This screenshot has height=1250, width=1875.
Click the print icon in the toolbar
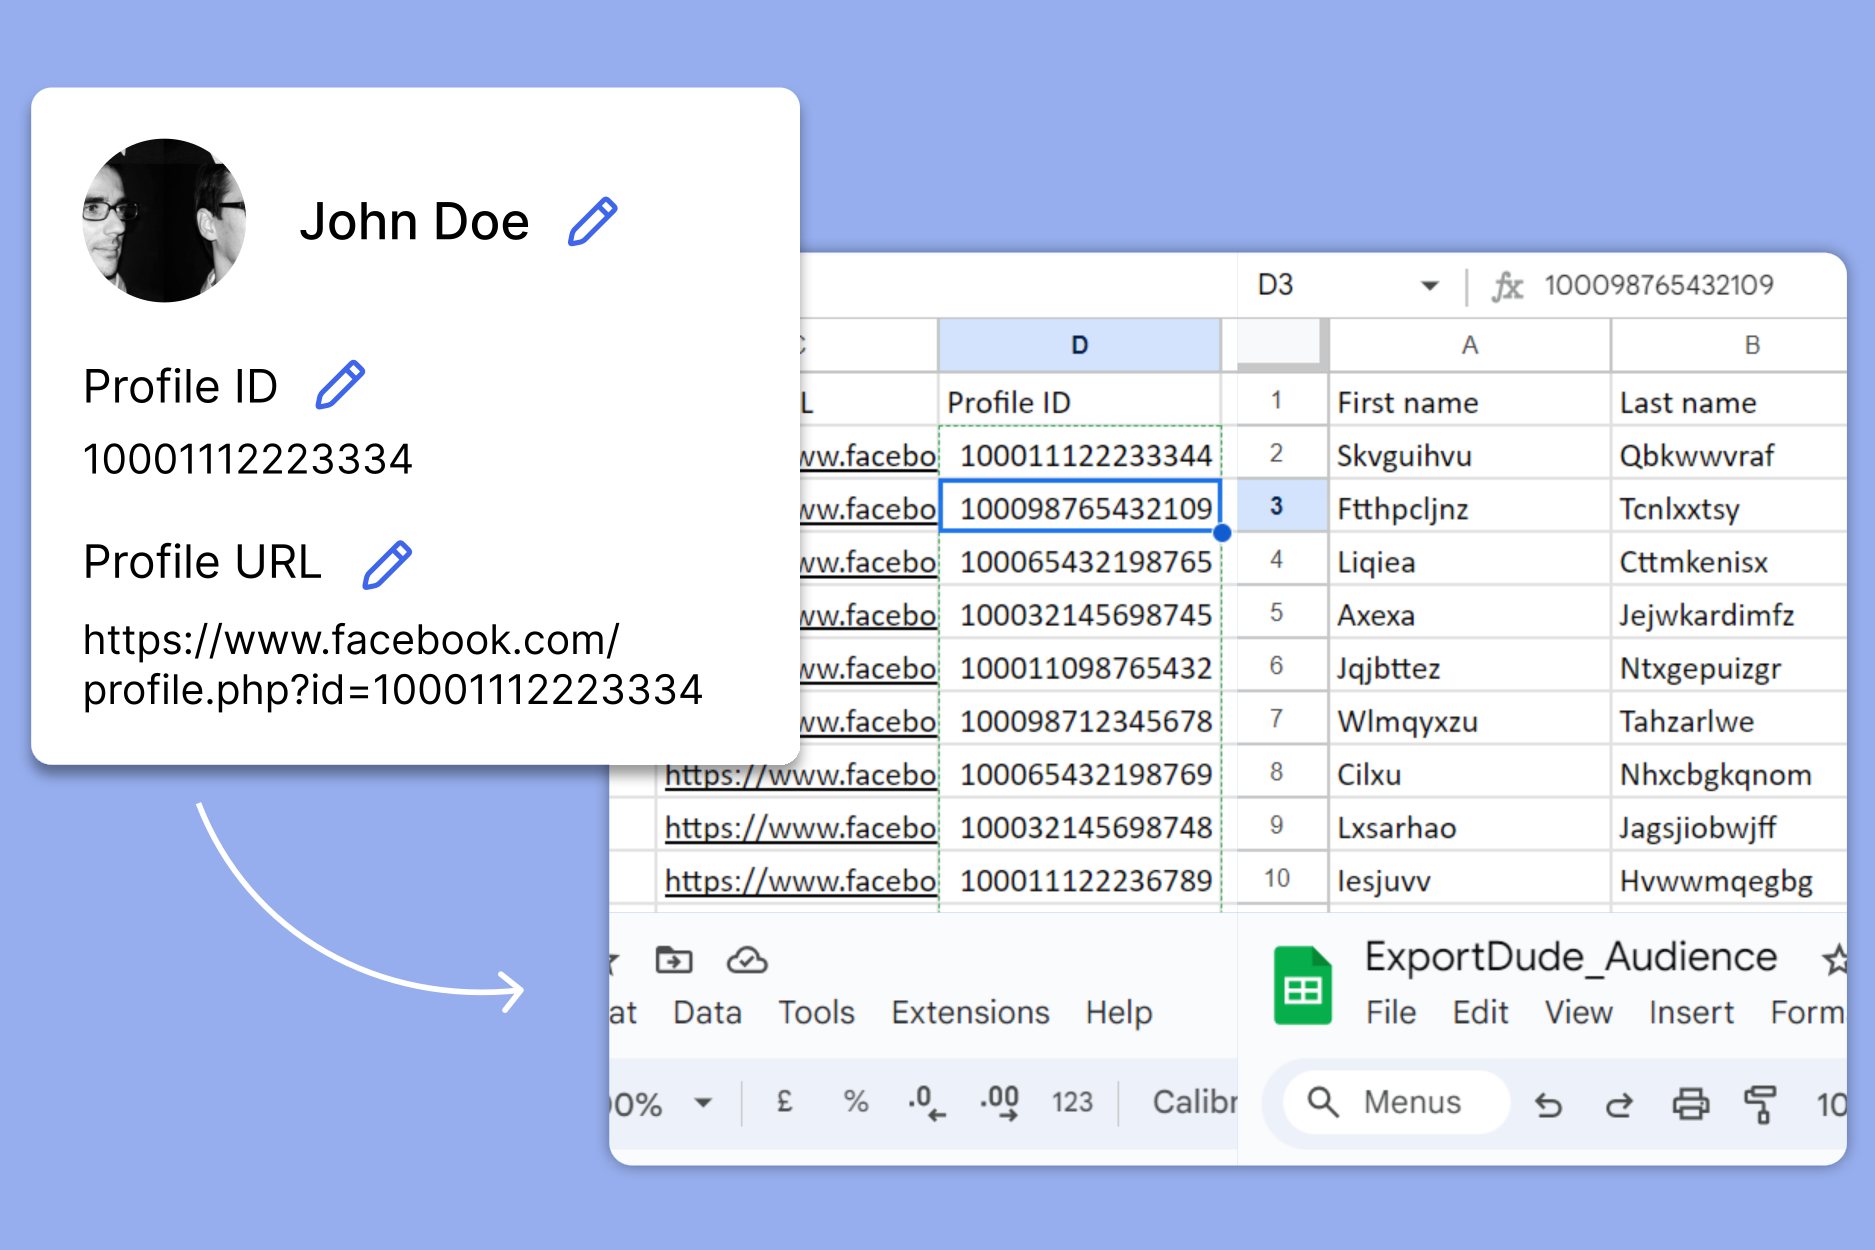(1690, 1105)
